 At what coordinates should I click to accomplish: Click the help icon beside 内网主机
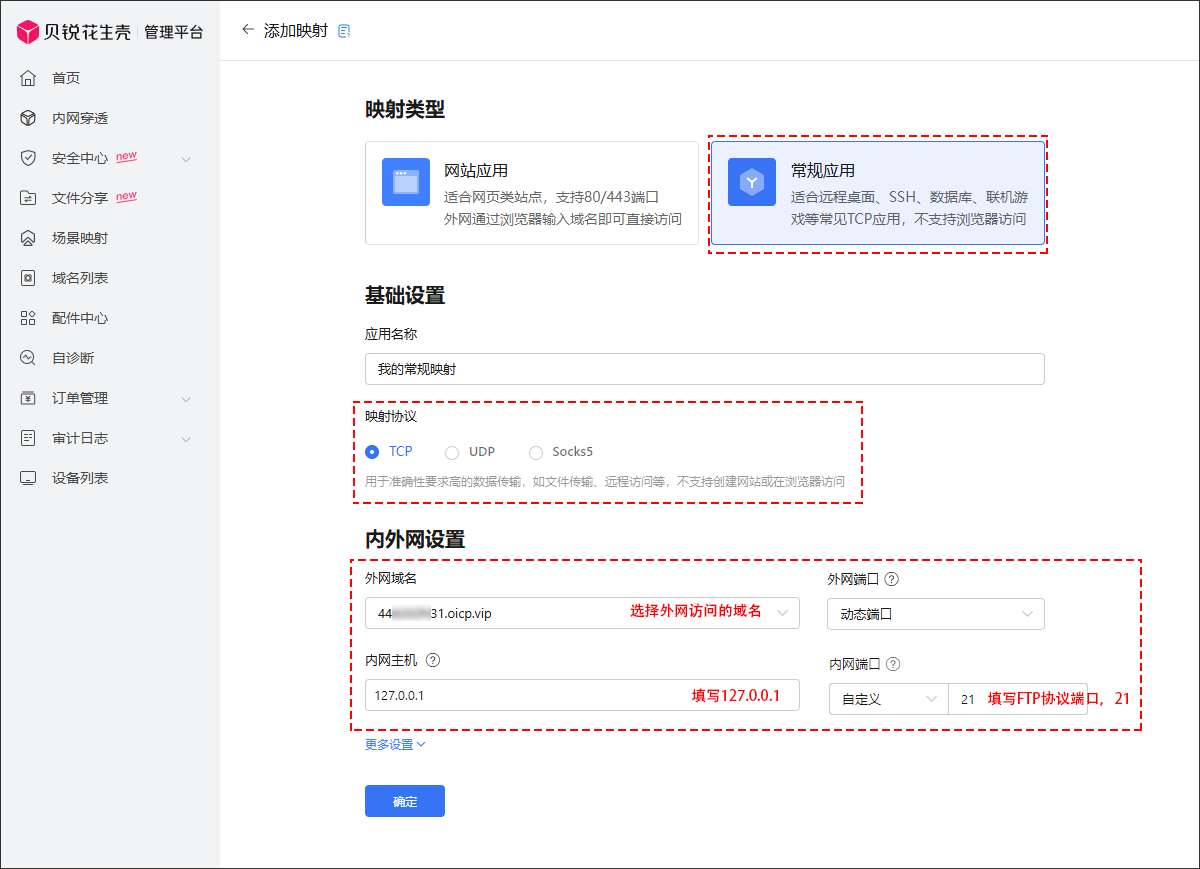pyautogui.click(x=433, y=660)
